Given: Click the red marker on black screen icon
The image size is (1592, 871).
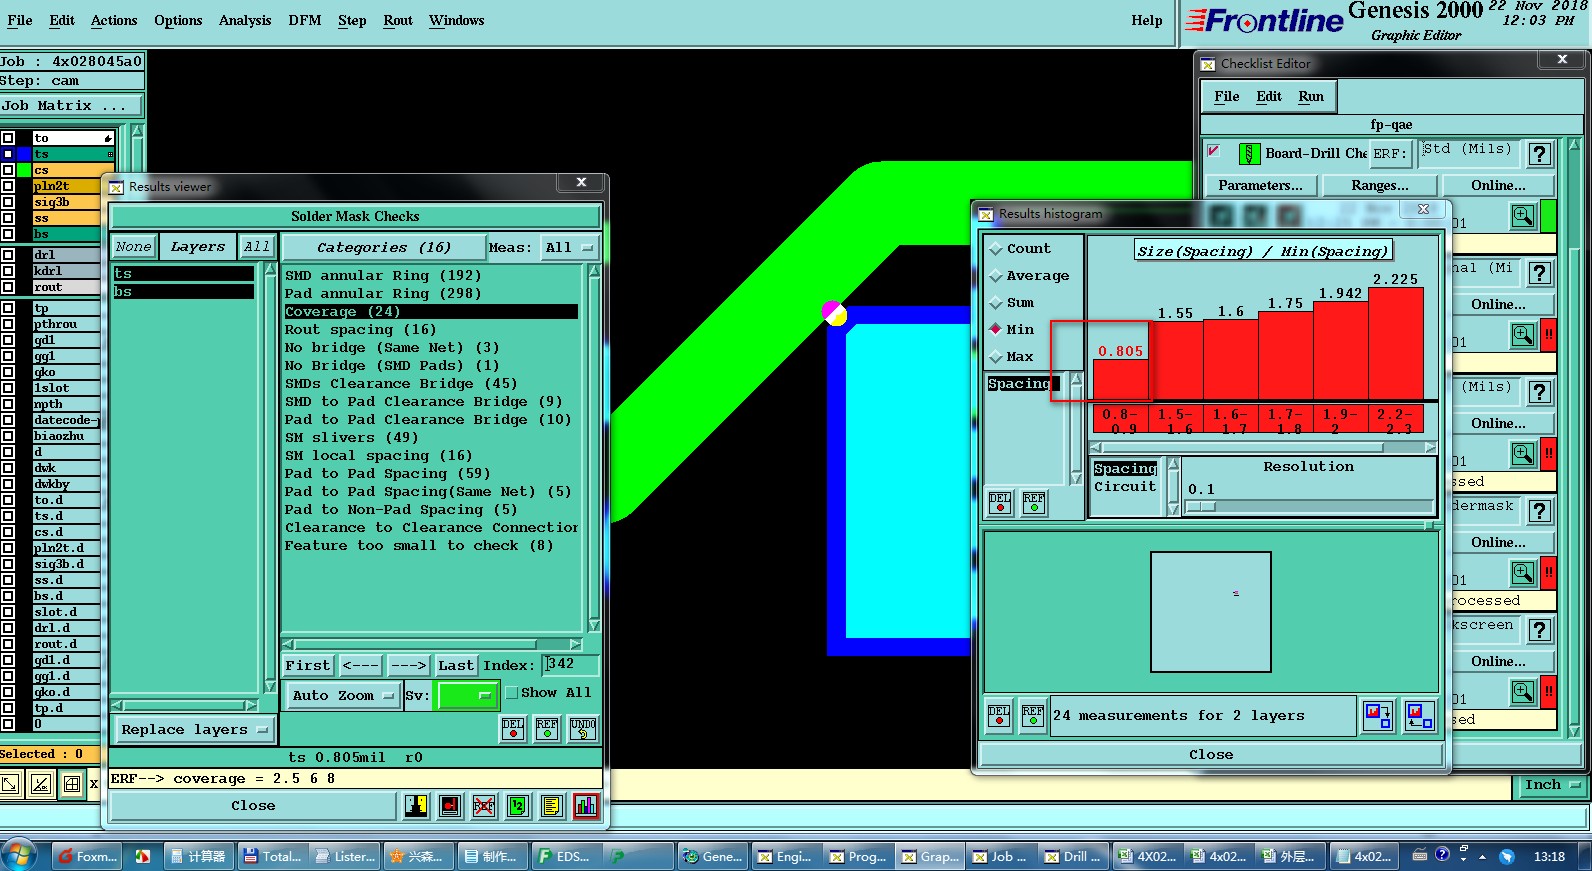Looking at the screenshot, I should tap(450, 805).
